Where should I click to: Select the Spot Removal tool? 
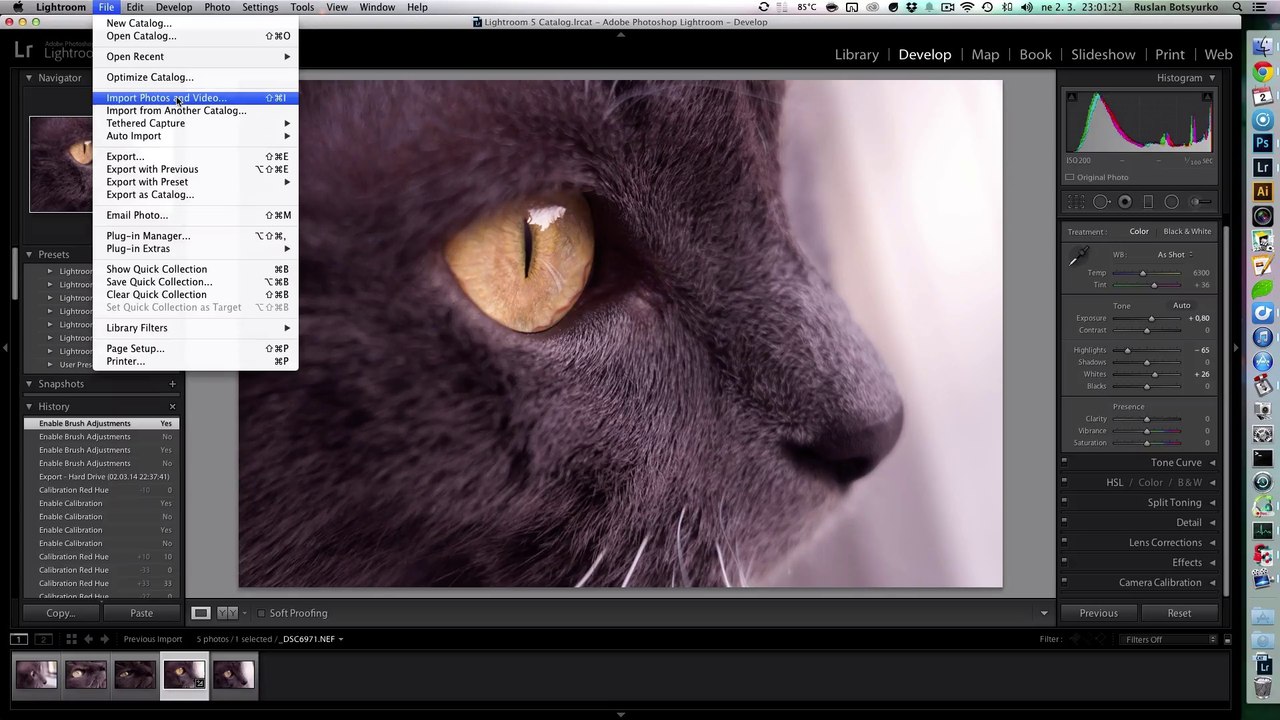tap(1101, 202)
